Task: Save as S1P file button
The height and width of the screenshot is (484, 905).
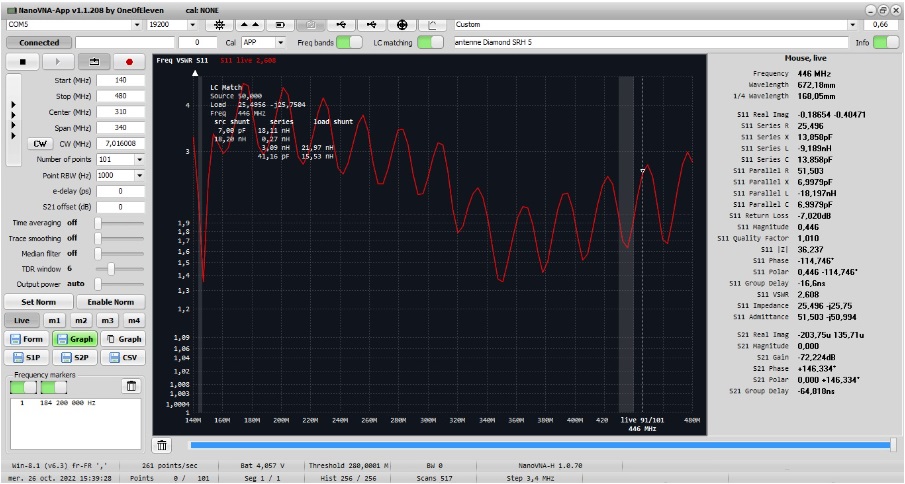Action: tap(26, 357)
